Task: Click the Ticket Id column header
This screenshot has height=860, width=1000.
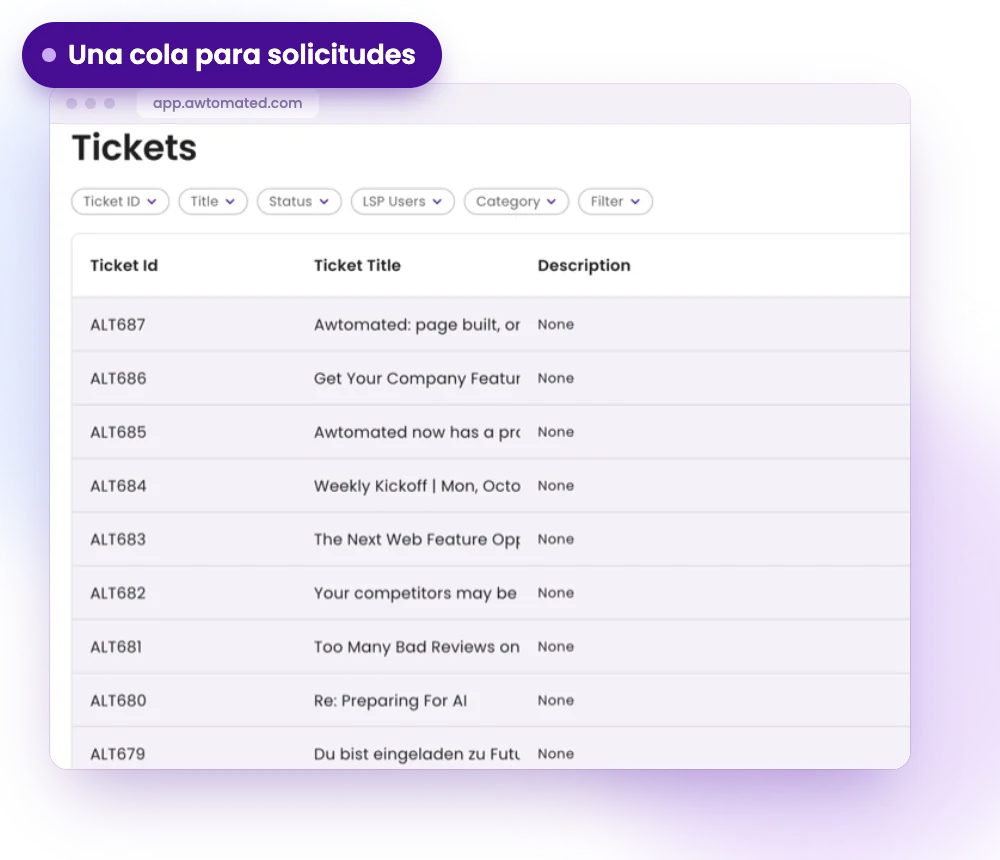Action: tap(124, 265)
